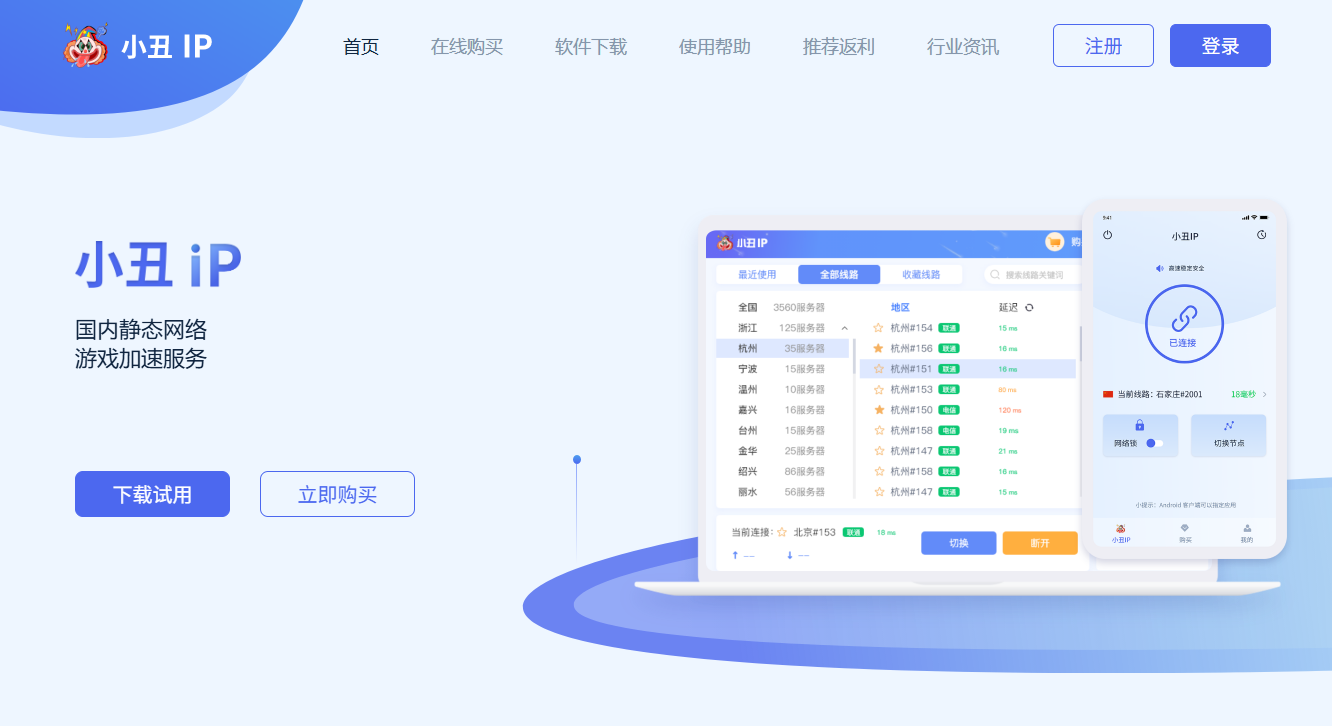Viewport: 1332px width, 726px height.
Task: Click the 地区 column header
Action: (x=900, y=308)
